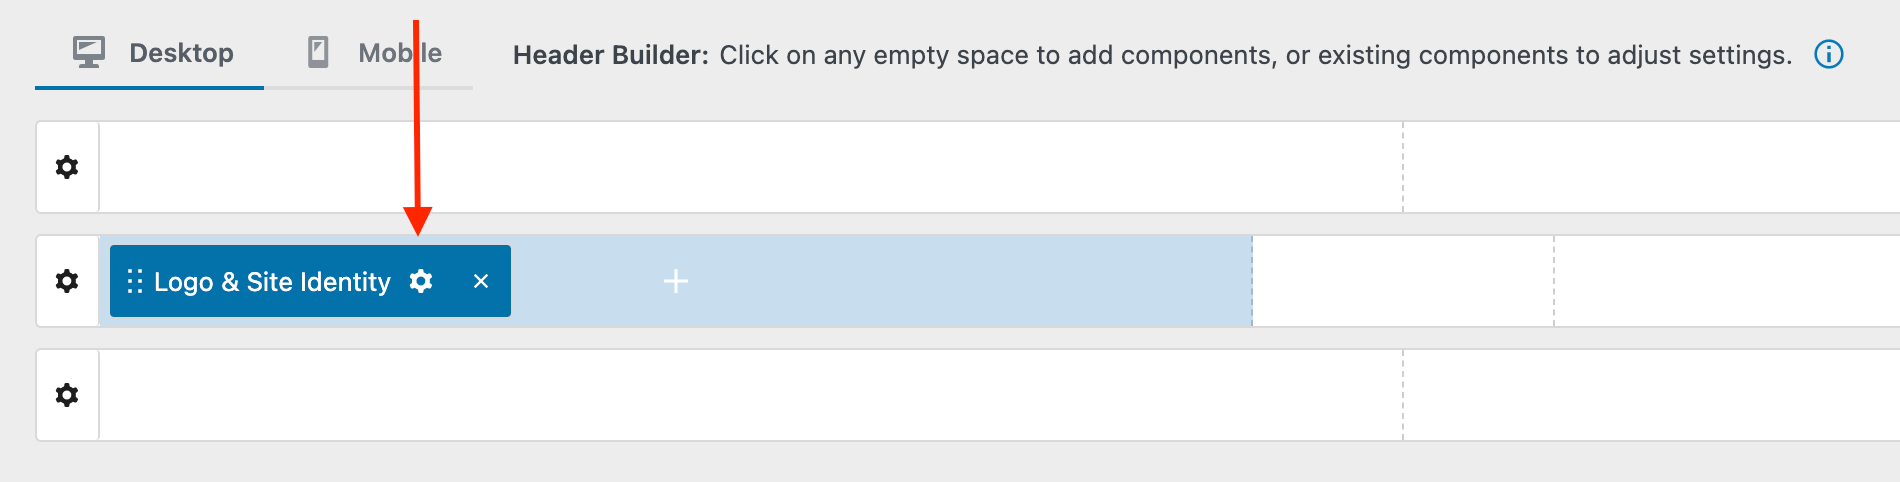Click the empty right section of the bottom row
Image resolution: width=1900 pixels, height=482 pixels.
point(1650,395)
